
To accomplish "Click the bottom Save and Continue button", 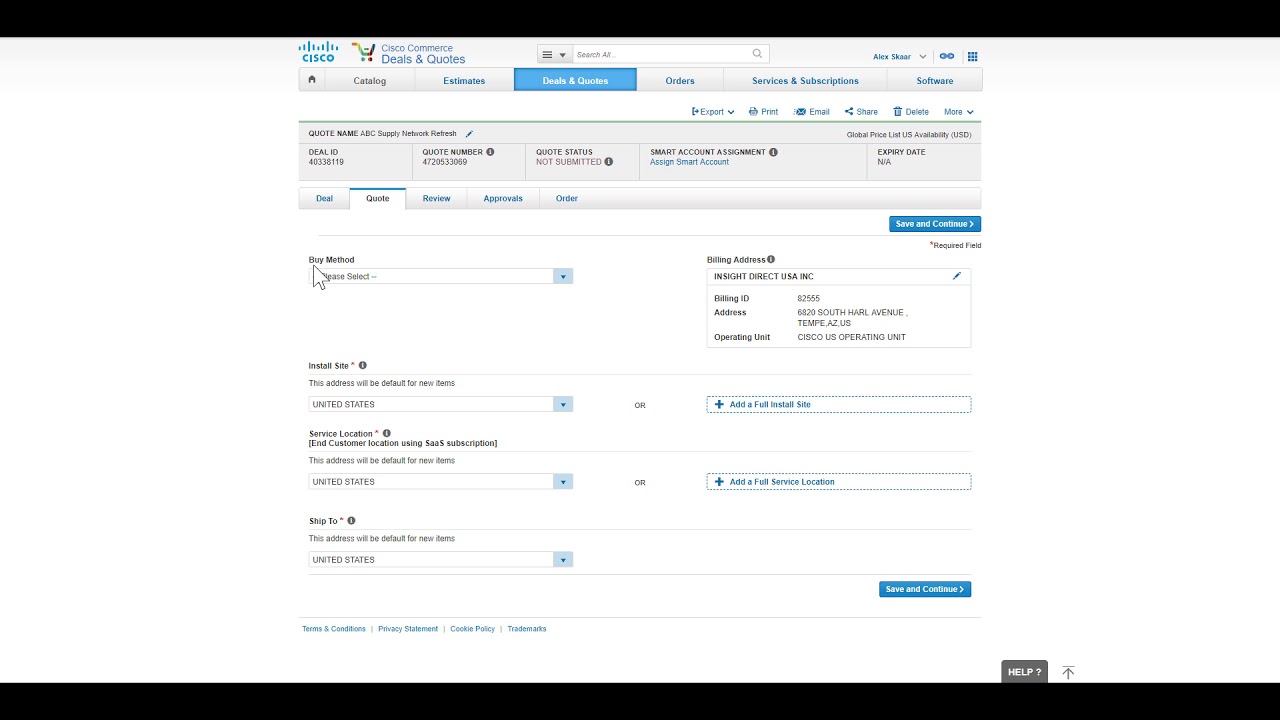I will pyautogui.click(x=925, y=589).
